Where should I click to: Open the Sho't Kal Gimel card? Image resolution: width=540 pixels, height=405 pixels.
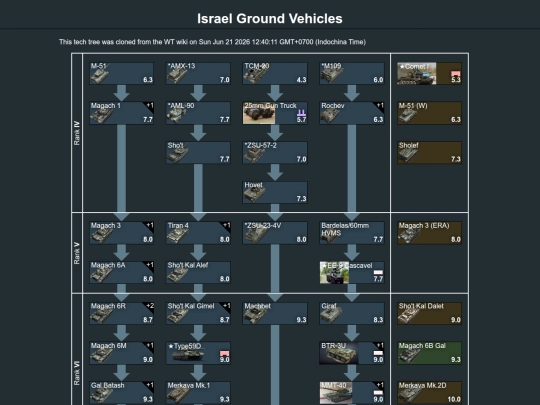[x=198, y=313]
